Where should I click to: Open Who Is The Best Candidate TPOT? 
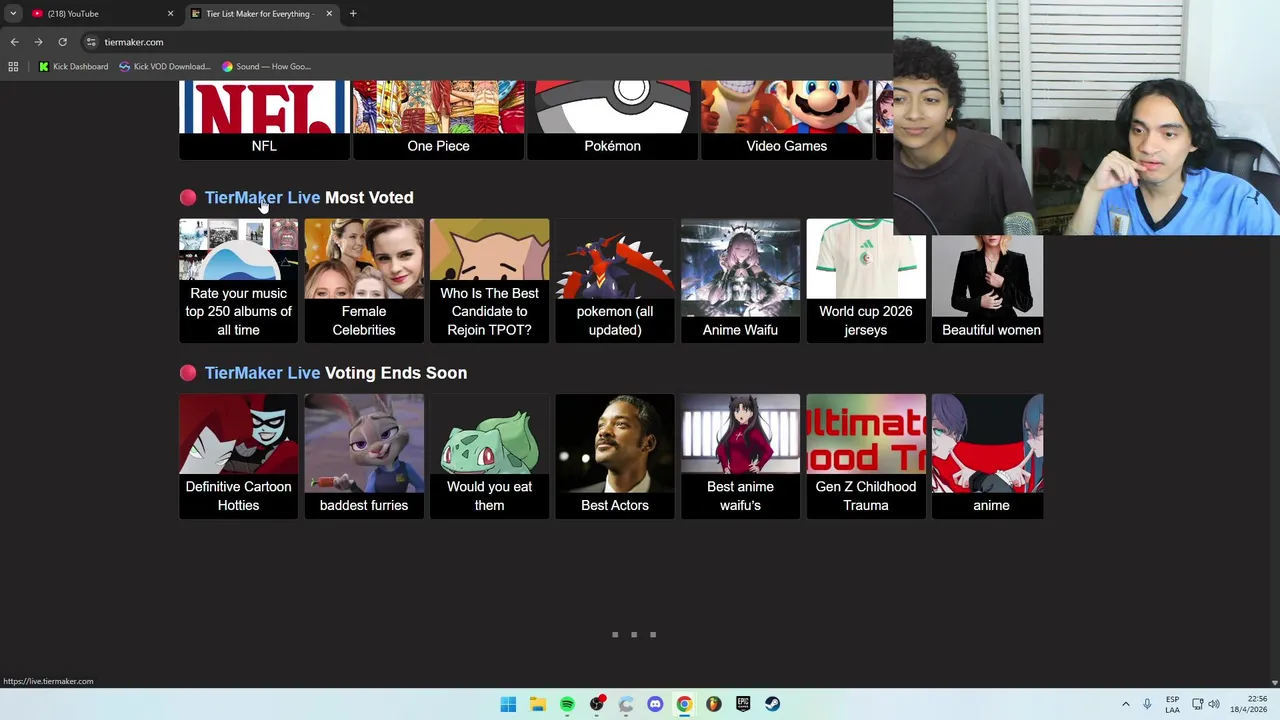coord(489,281)
